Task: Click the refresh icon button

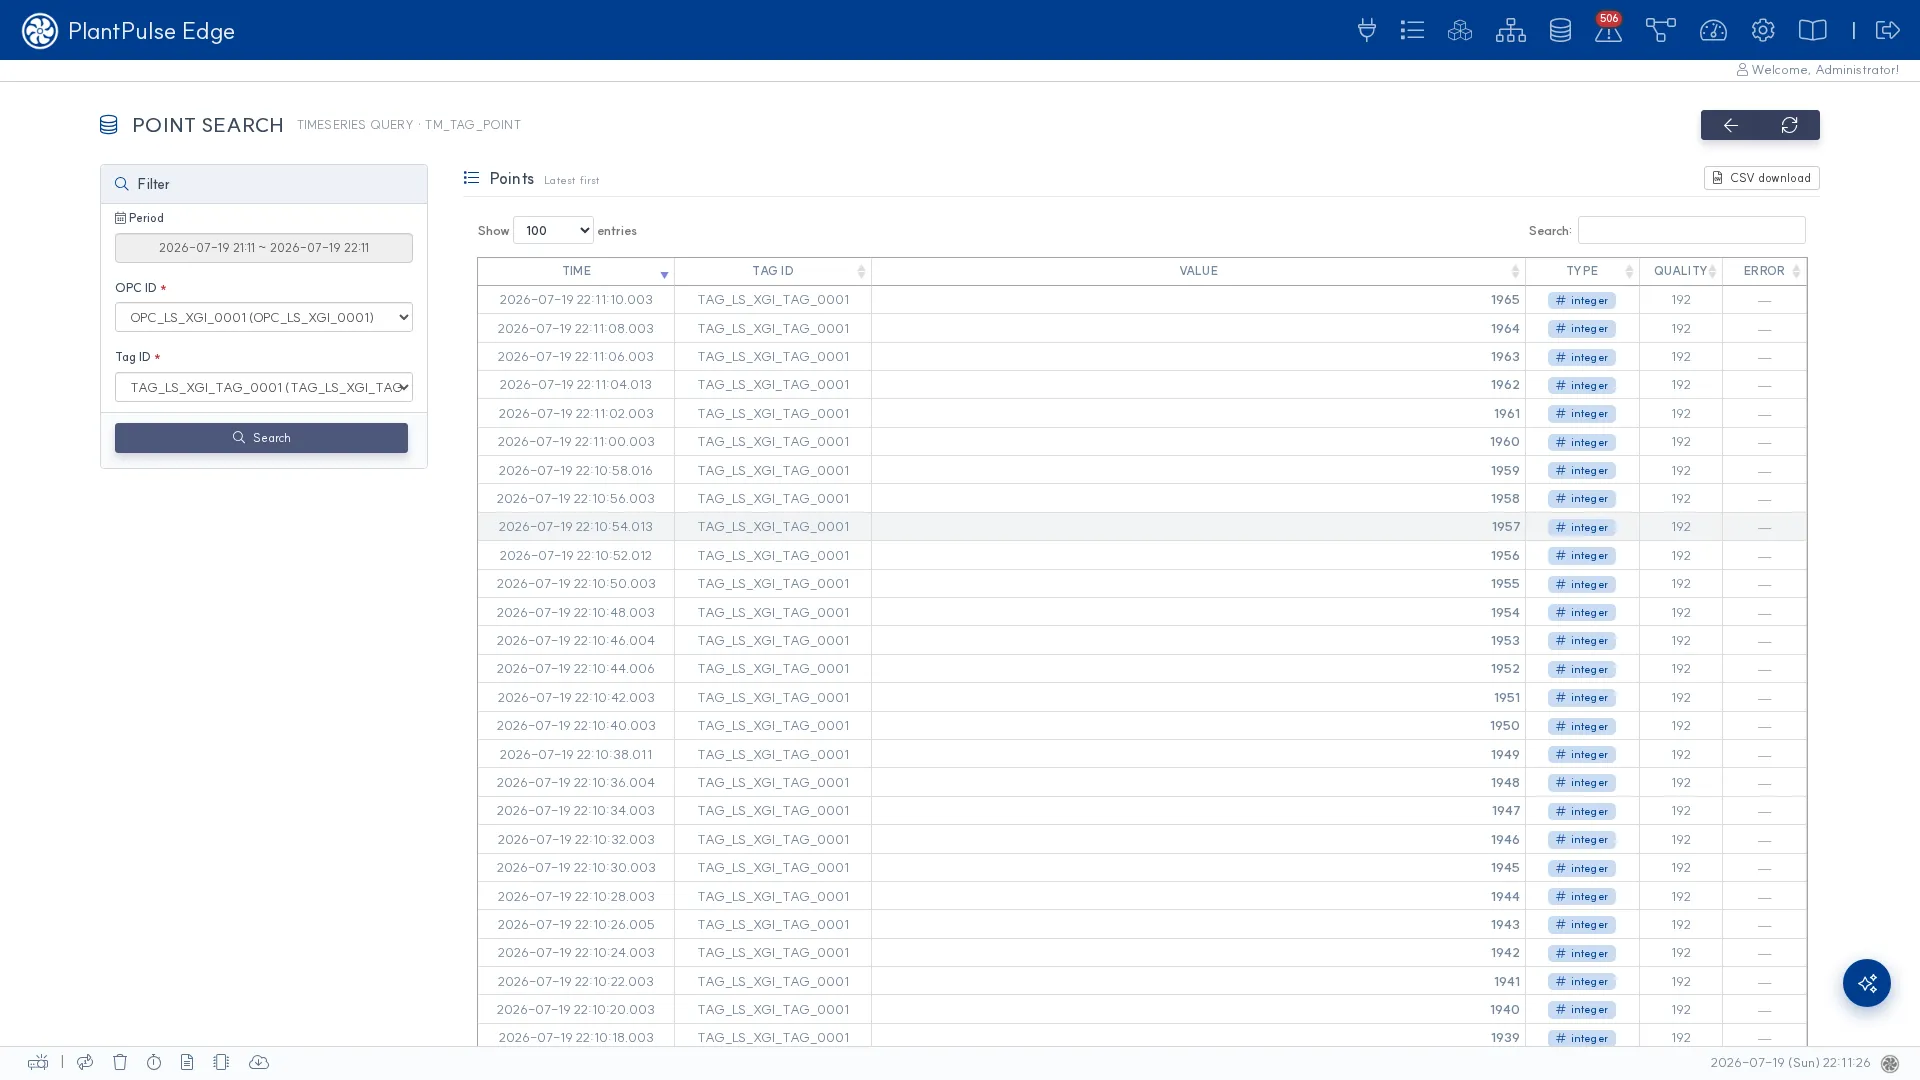Action: coord(1789,125)
